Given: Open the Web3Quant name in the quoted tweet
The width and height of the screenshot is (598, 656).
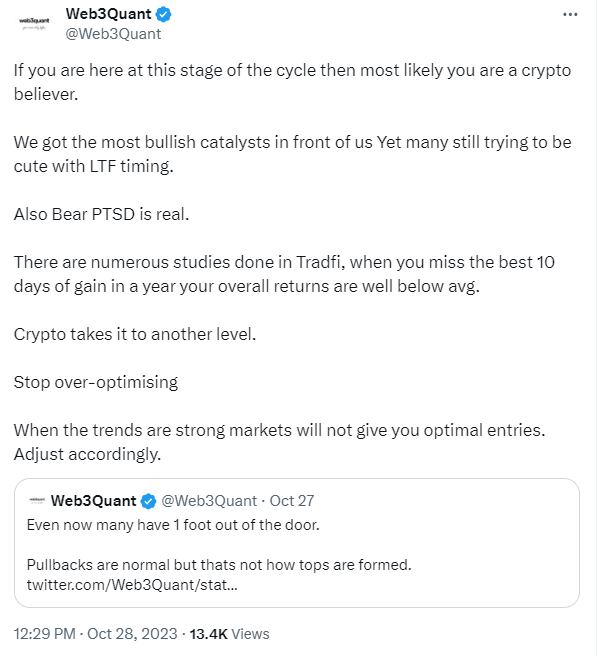Looking at the screenshot, I should pos(93,501).
